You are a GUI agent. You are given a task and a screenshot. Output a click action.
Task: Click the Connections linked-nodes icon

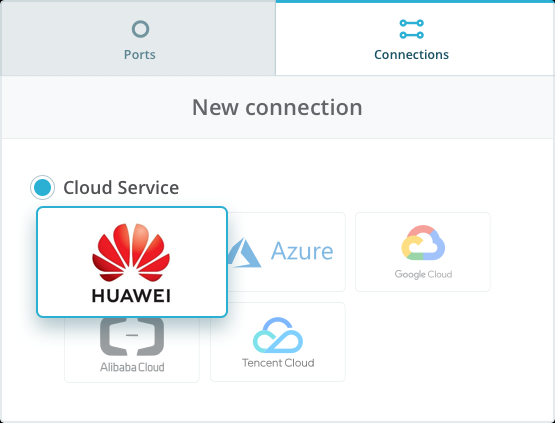(x=411, y=29)
